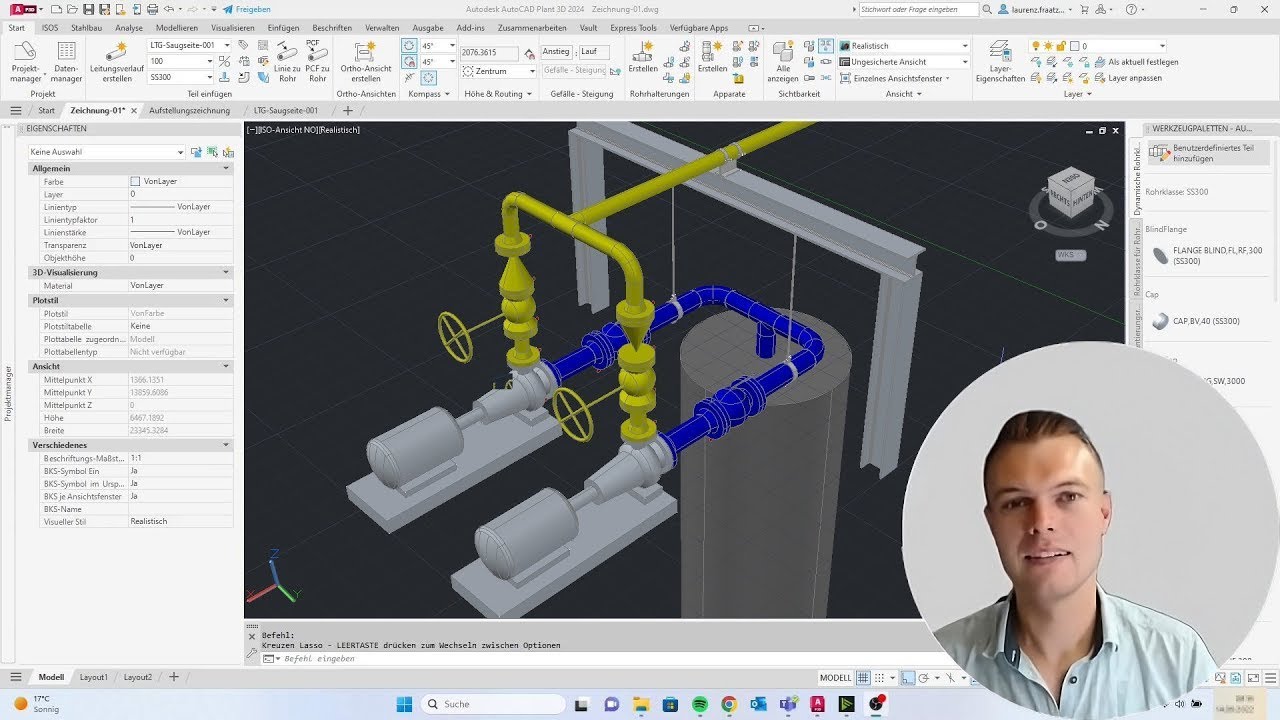Open Chrome from the taskbar
Image resolution: width=1280 pixels, height=720 pixels.
click(x=729, y=704)
